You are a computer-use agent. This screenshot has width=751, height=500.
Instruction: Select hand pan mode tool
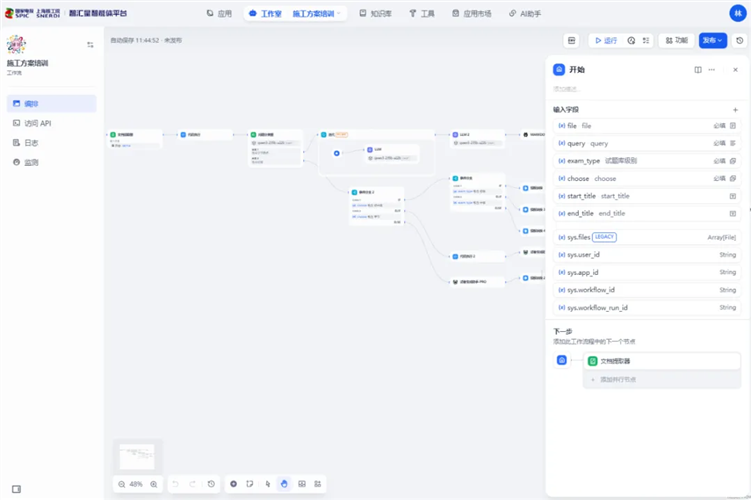284,484
